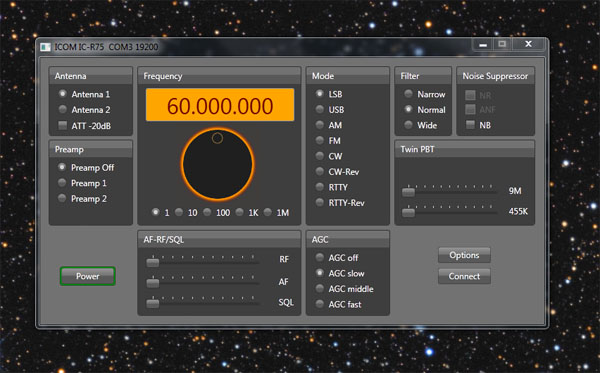Click the RF gain slider handle
The image size is (600, 373).
153,262
